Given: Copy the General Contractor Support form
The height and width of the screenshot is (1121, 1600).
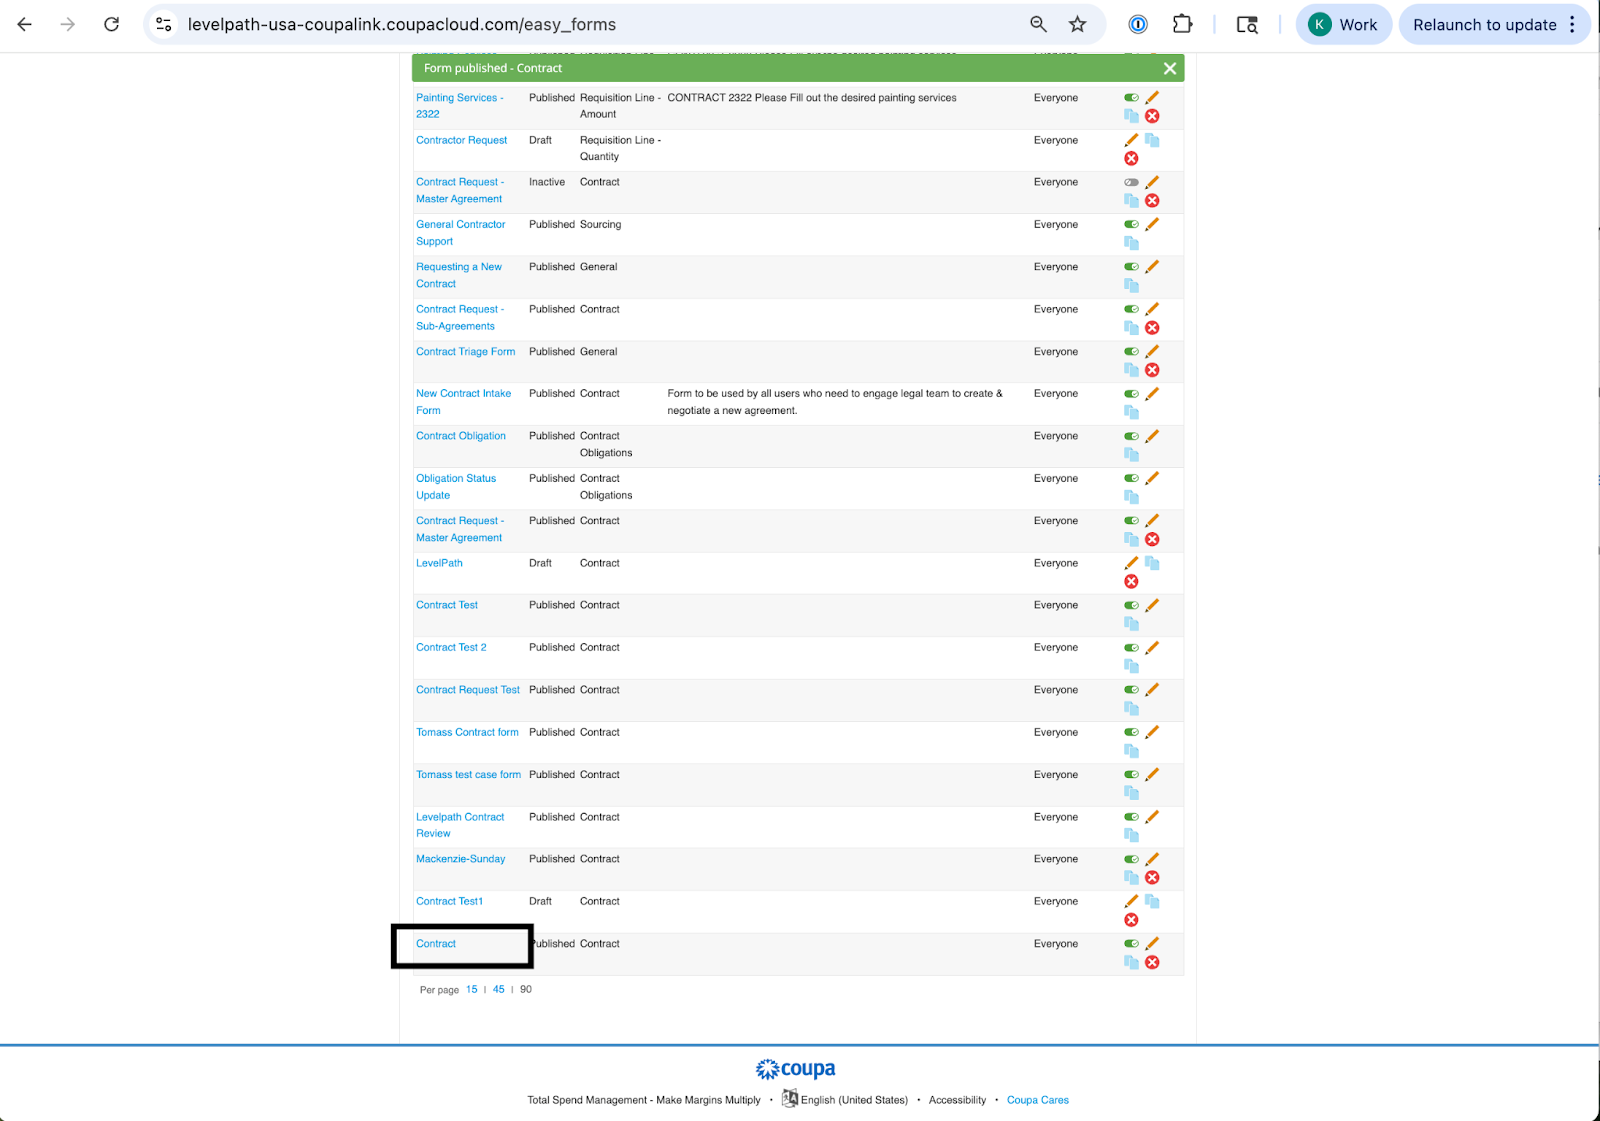Looking at the screenshot, I should click(x=1131, y=243).
